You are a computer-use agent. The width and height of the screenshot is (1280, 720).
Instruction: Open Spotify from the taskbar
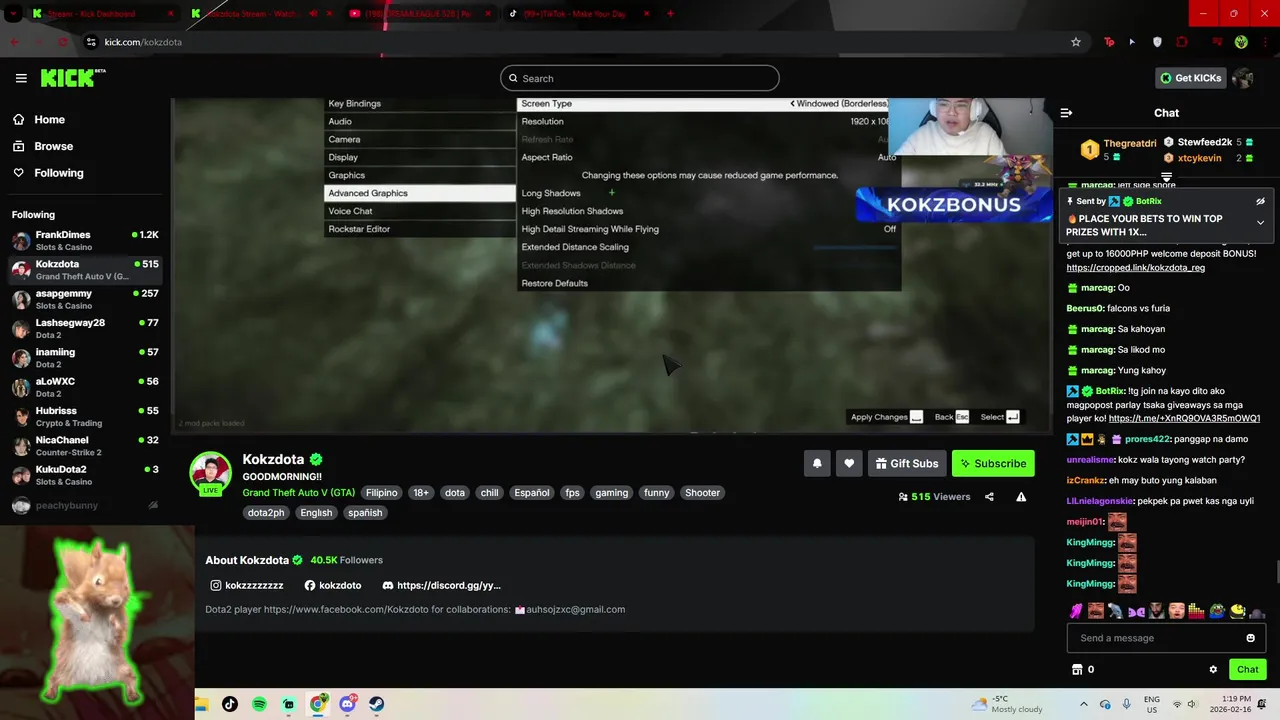(259, 704)
